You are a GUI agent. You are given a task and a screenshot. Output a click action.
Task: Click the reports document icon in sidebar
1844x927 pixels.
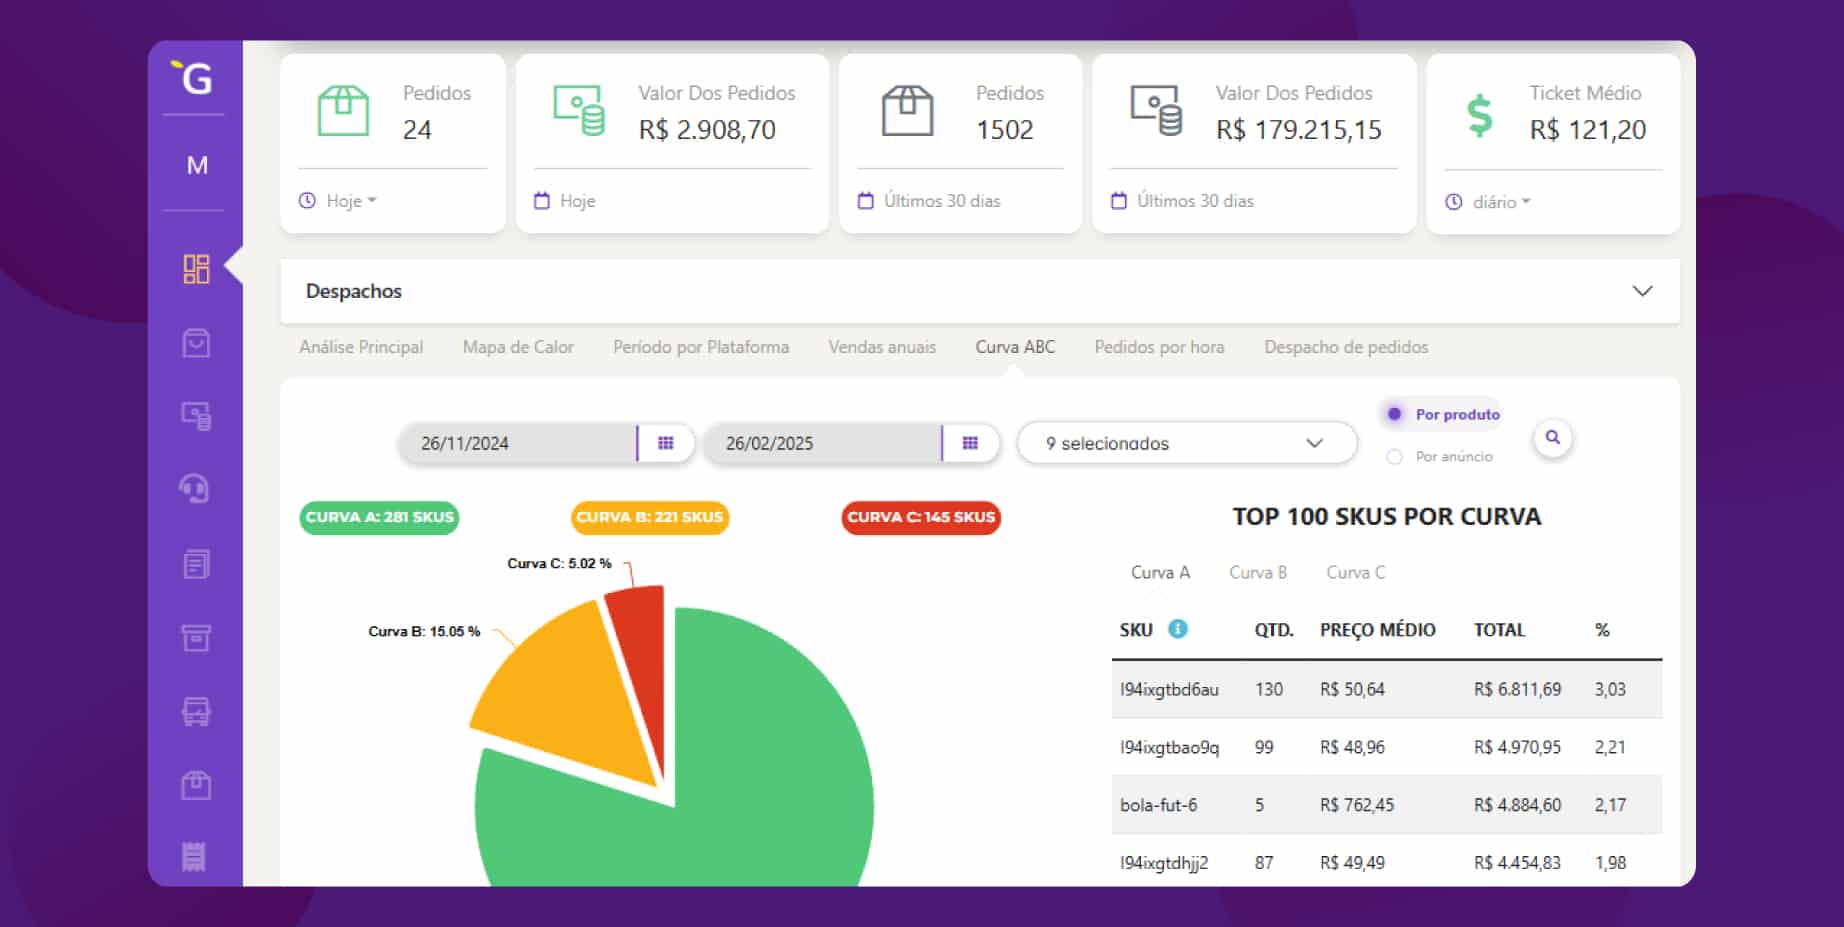pos(196,563)
